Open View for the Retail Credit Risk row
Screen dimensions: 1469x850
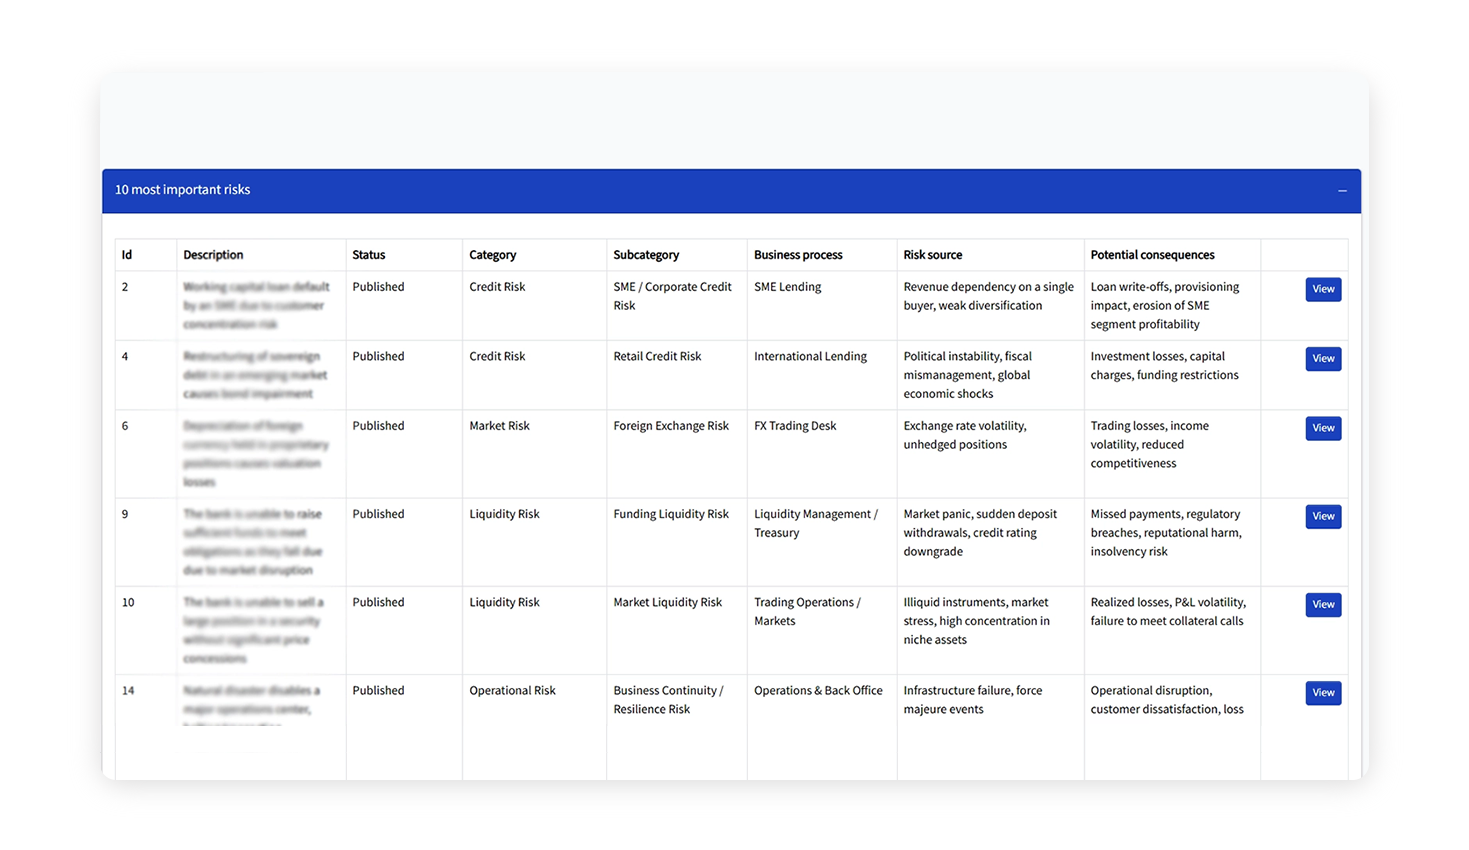(1322, 358)
